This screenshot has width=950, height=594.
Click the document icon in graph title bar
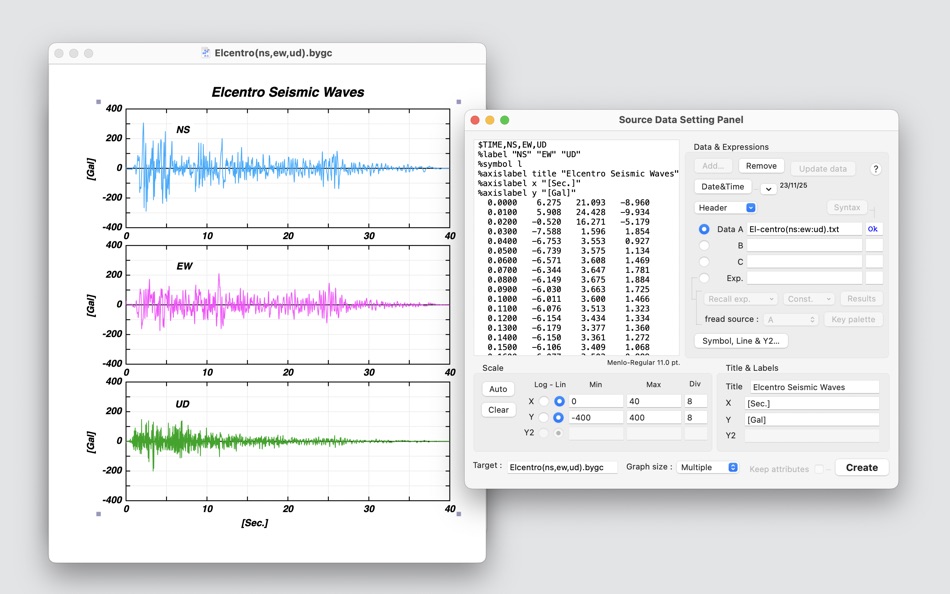205,53
